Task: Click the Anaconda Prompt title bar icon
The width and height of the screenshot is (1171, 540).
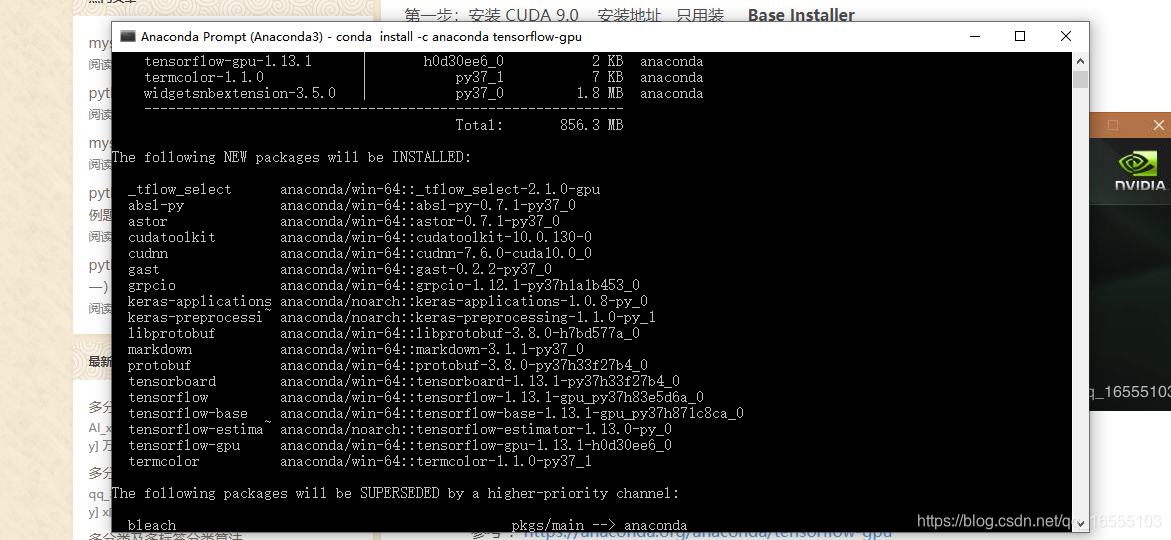Action: 128,37
